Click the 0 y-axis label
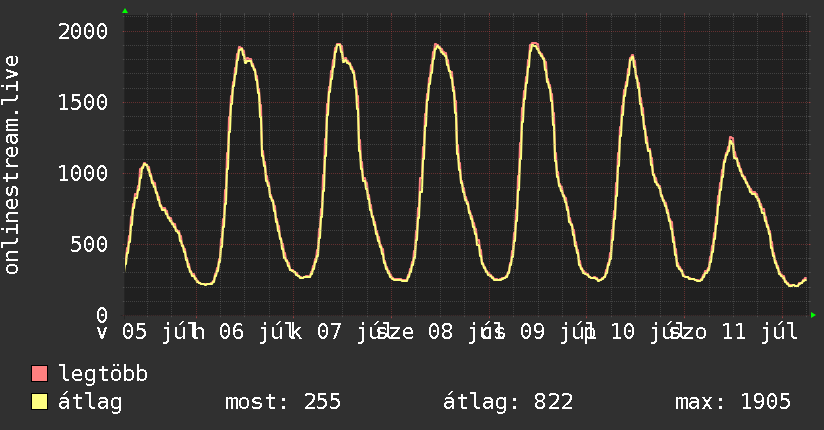The image size is (824, 430). click(x=102, y=315)
